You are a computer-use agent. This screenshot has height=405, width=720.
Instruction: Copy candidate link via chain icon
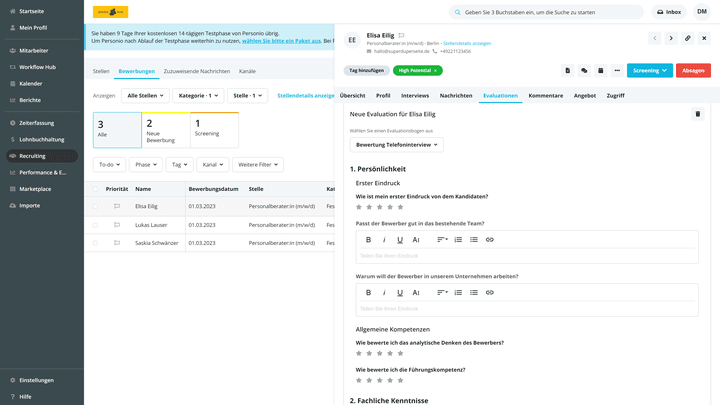(687, 38)
